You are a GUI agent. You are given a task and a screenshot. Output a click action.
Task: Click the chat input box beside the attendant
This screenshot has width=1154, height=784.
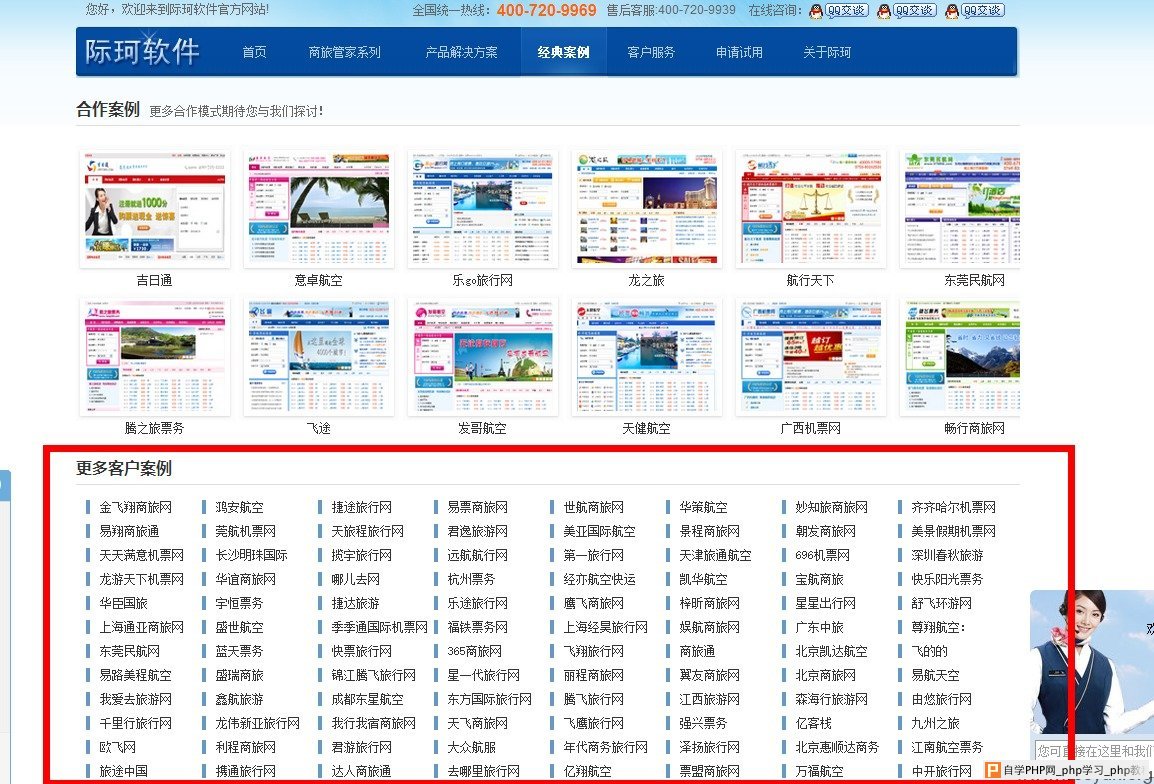coord(1094,751)
